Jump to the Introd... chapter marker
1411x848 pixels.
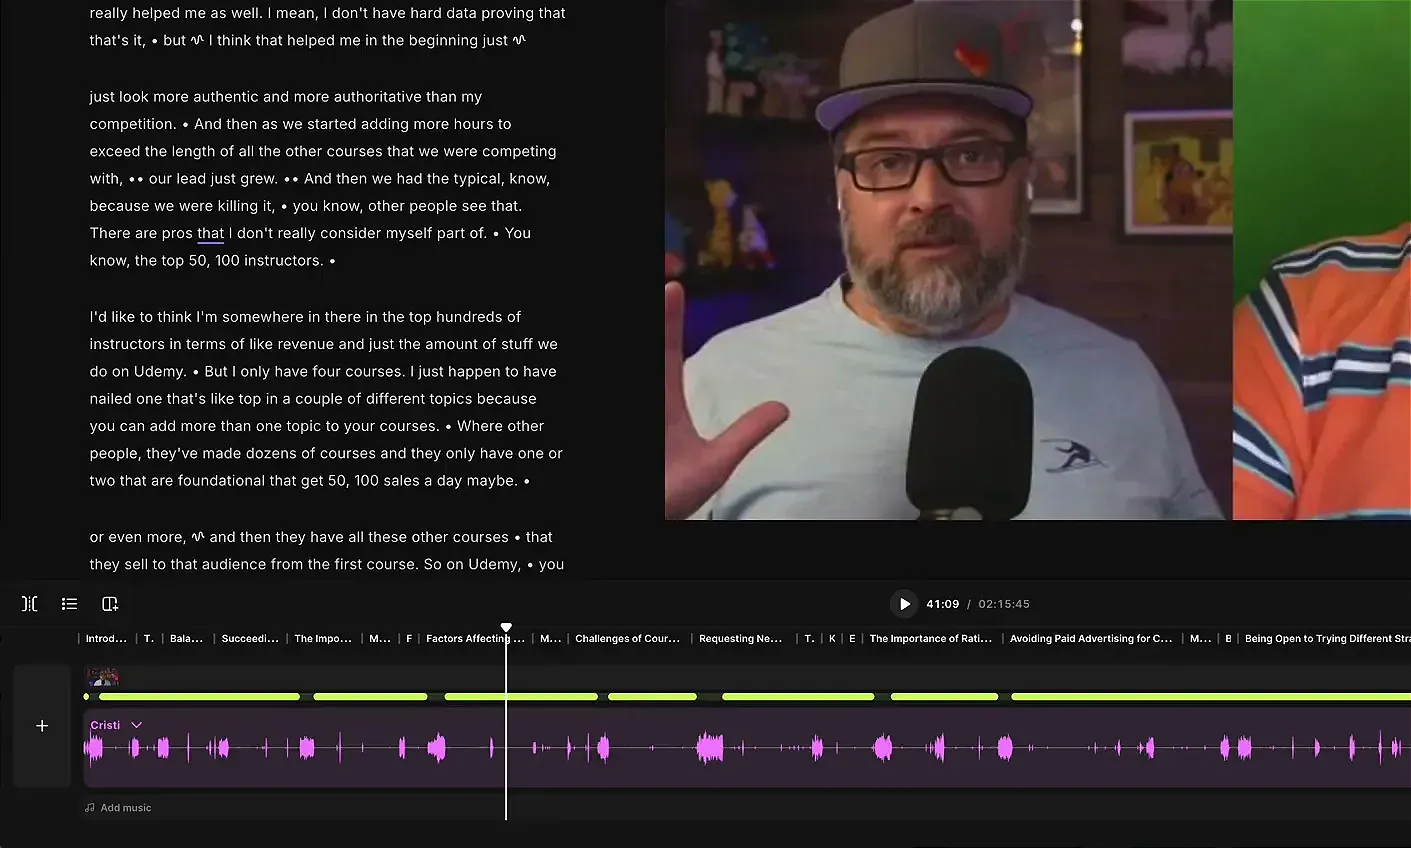point(106,638)
